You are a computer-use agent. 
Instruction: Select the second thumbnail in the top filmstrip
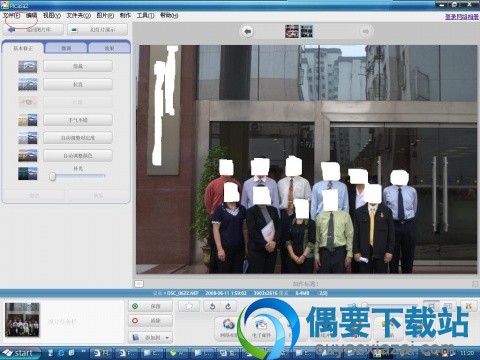(307, 31)
